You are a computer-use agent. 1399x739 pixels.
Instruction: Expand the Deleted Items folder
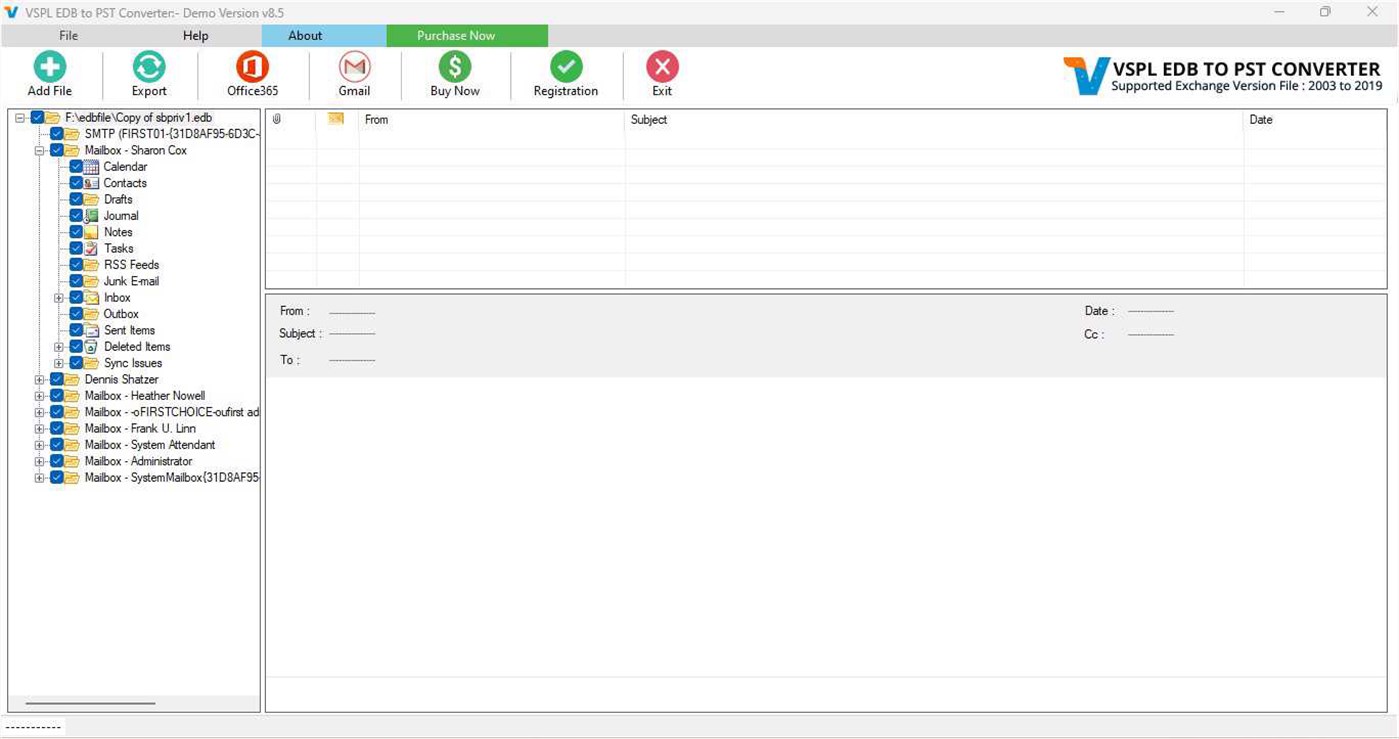59,346
